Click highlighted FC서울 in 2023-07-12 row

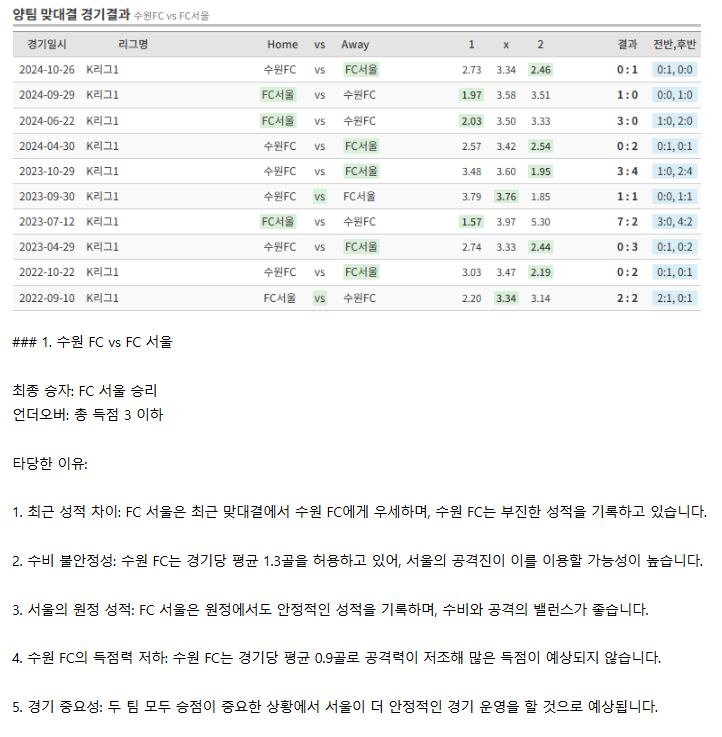278,222
